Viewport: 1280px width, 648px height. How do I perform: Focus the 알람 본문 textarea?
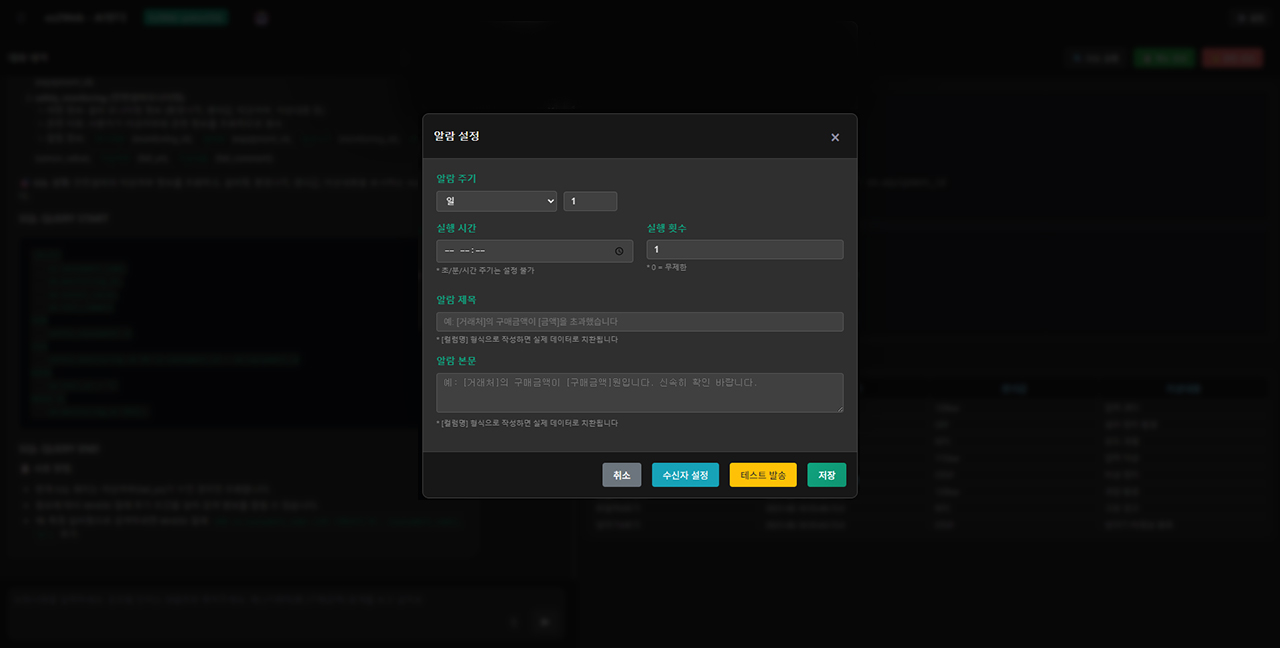pyautogui.click(x=639, y=392)
